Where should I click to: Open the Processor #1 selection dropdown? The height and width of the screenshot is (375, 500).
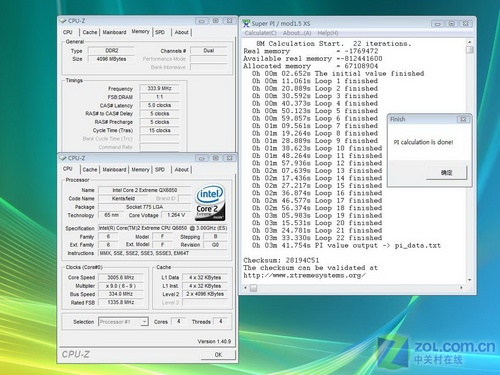point(144,322)
